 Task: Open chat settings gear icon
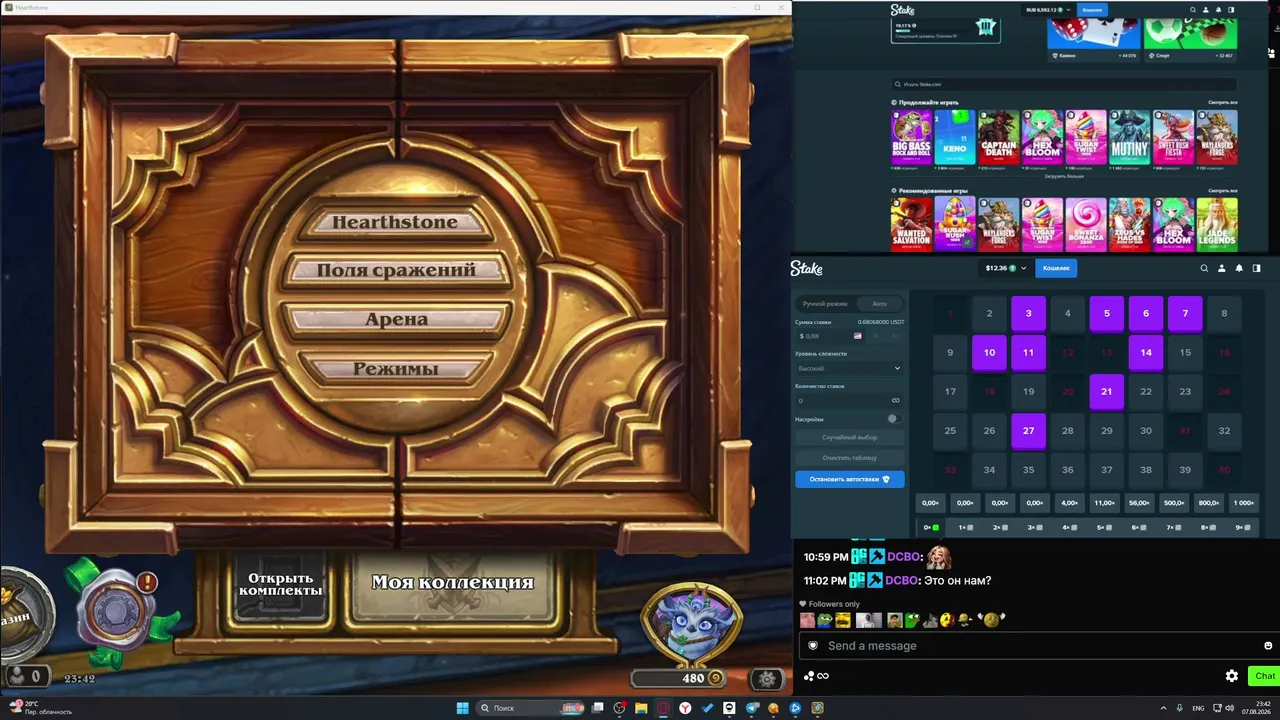(x=1232, y=676)
